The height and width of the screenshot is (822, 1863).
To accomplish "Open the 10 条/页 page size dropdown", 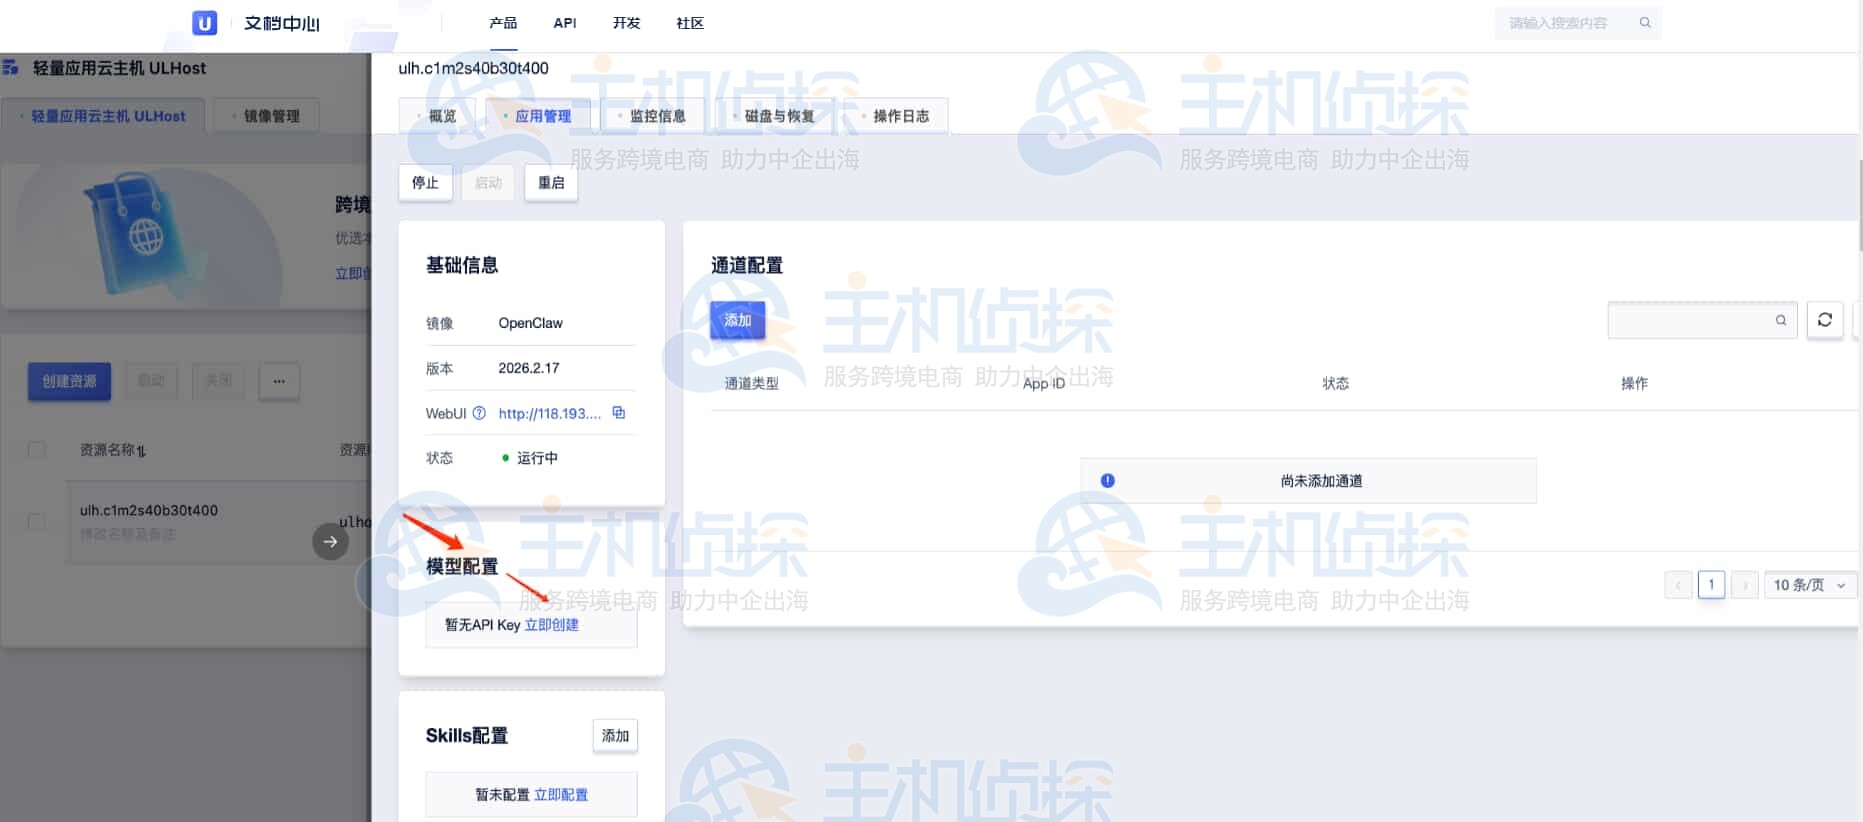I will click(1808, 585).
